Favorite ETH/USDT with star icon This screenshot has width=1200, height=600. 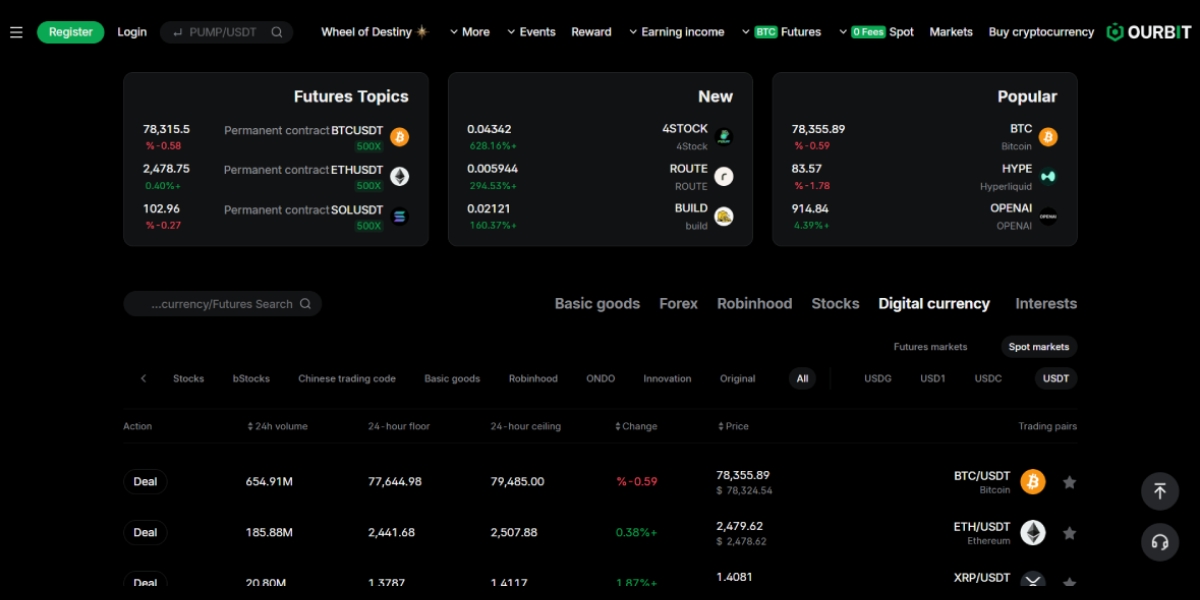pyautogui.click(x=1069, y=533)
